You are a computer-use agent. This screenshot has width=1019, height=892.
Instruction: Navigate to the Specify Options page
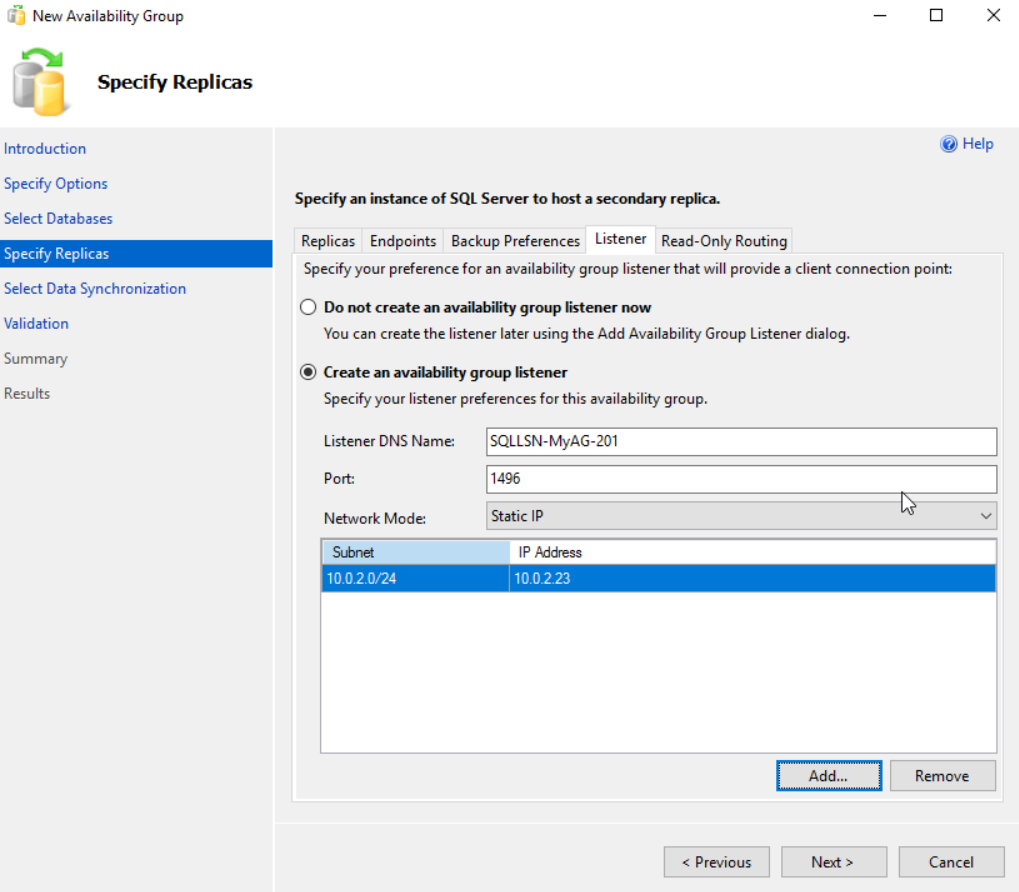click(x=56, y=184)
